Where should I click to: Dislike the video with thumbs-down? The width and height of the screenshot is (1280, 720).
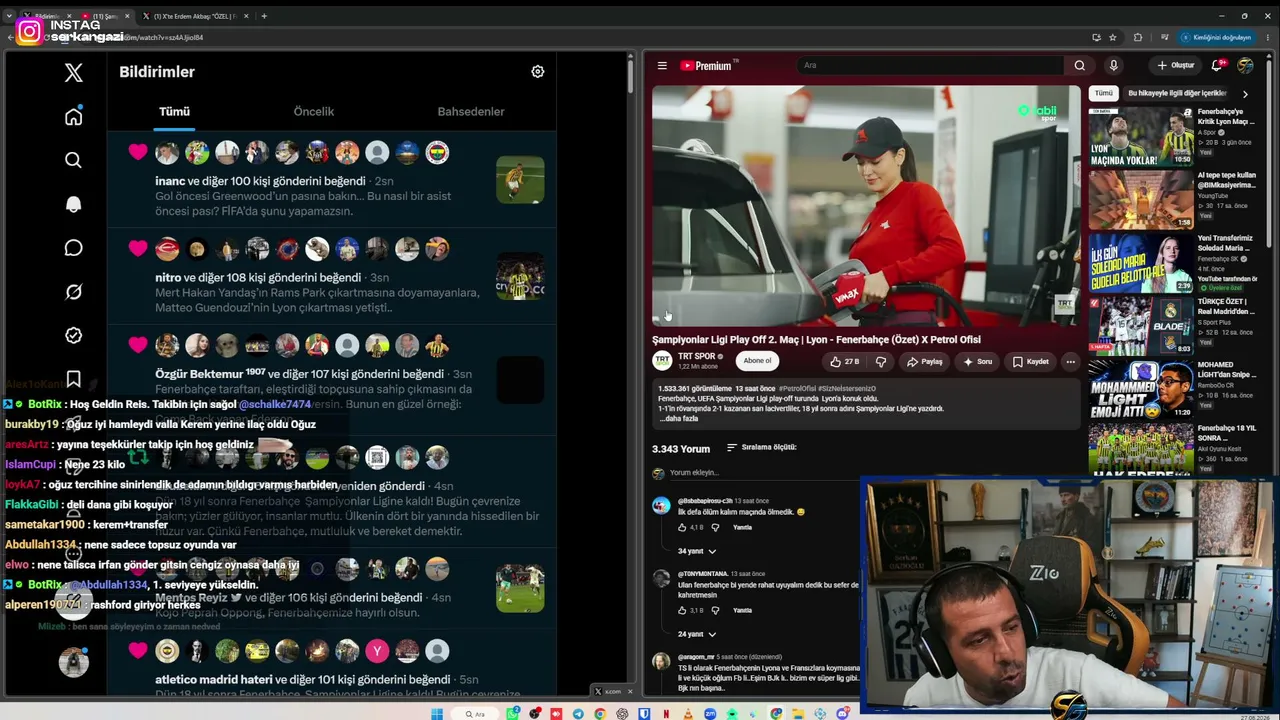[881, 362]
